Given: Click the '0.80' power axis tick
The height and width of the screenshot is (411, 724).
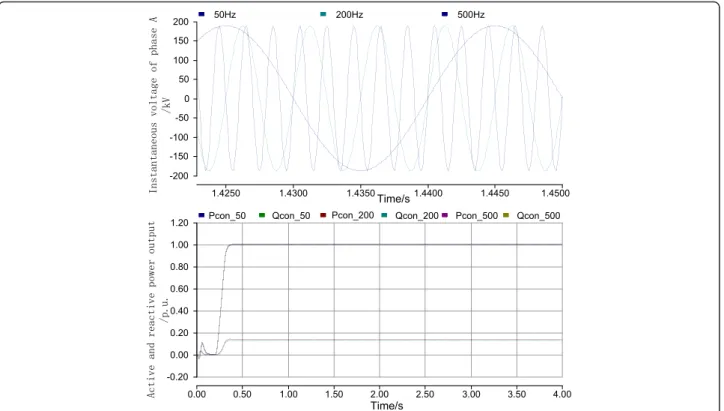Looking at the screenshot, I should click(x=180, y=267).
